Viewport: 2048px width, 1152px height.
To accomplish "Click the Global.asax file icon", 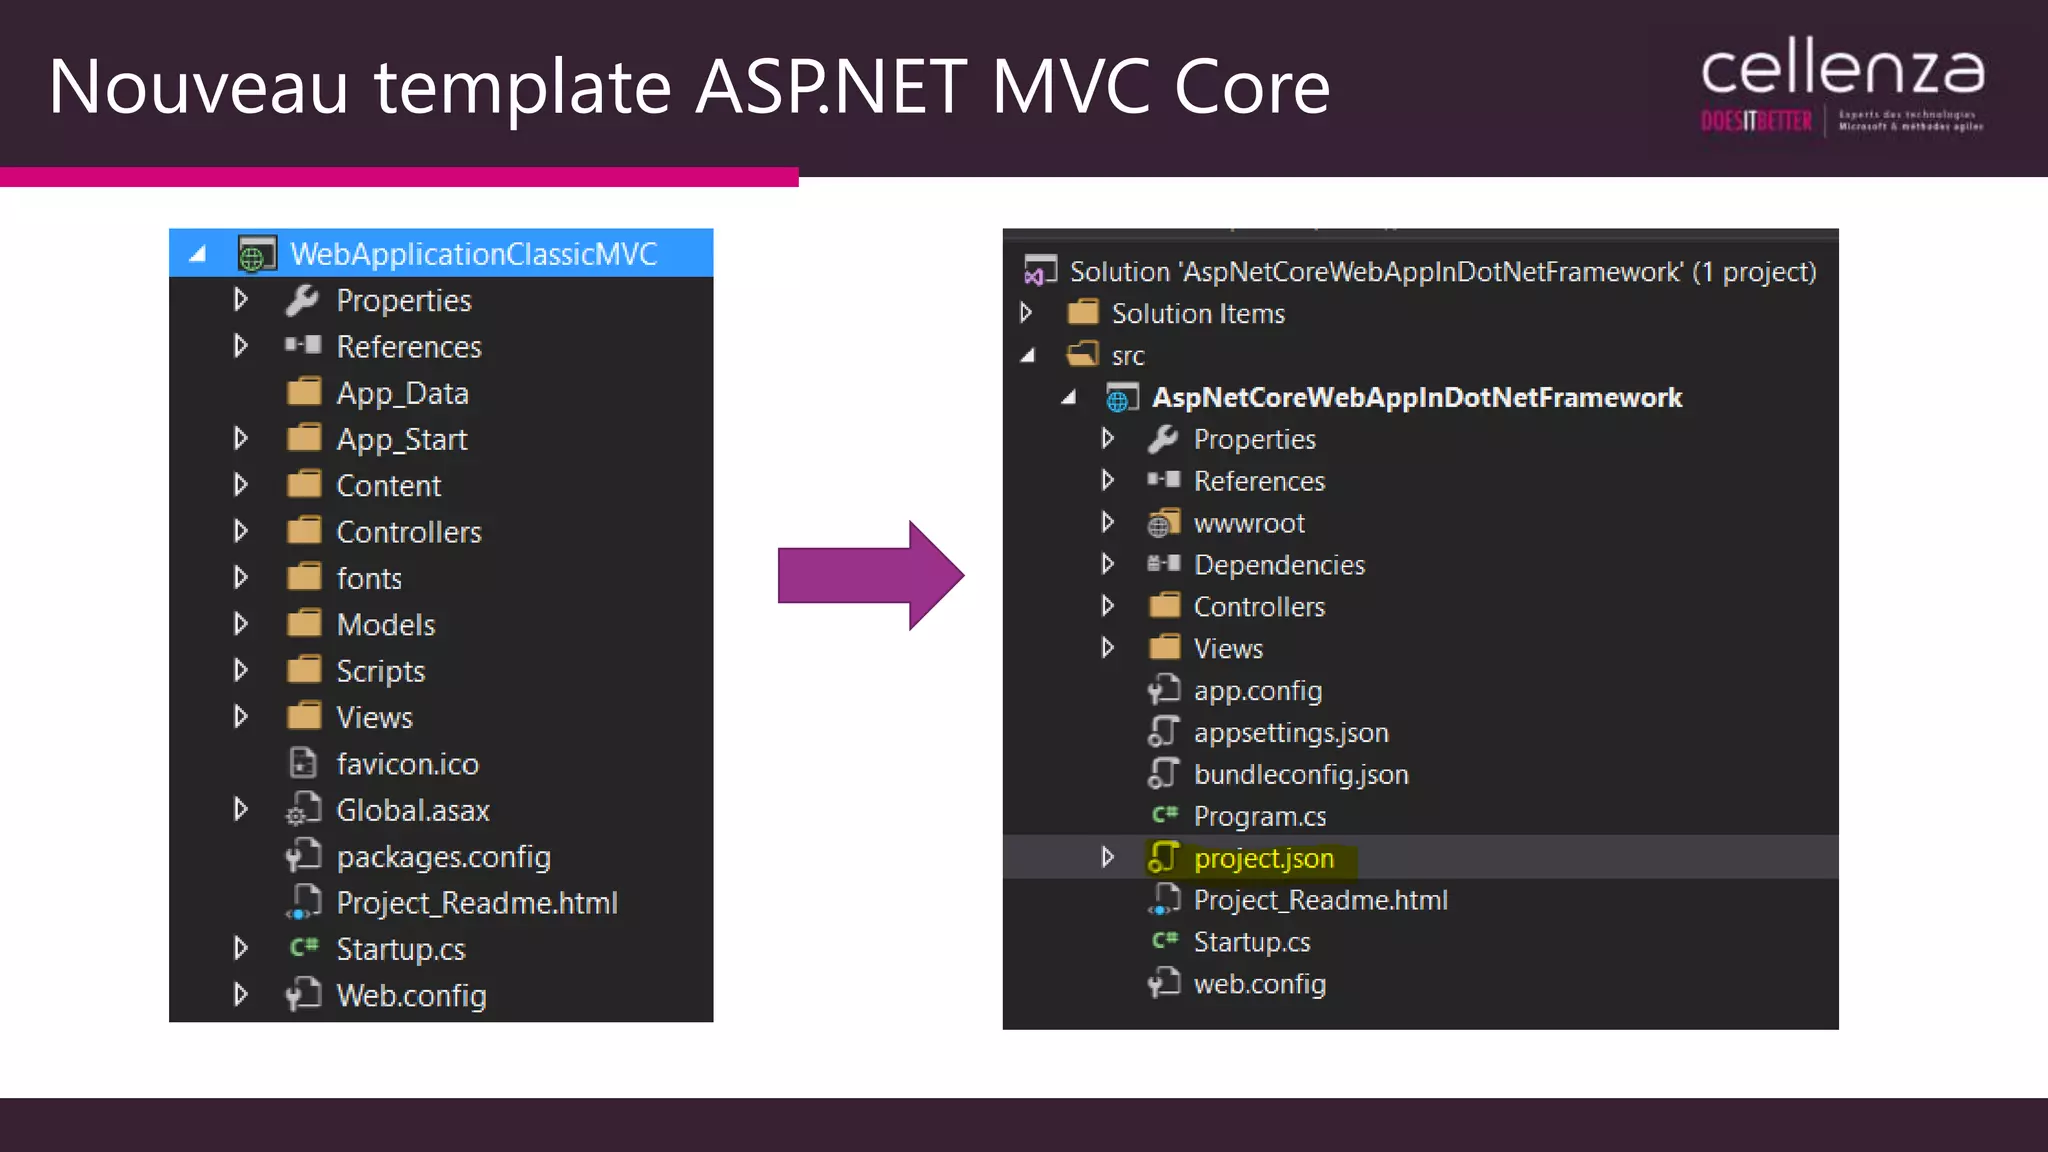I will pos(304,809).
